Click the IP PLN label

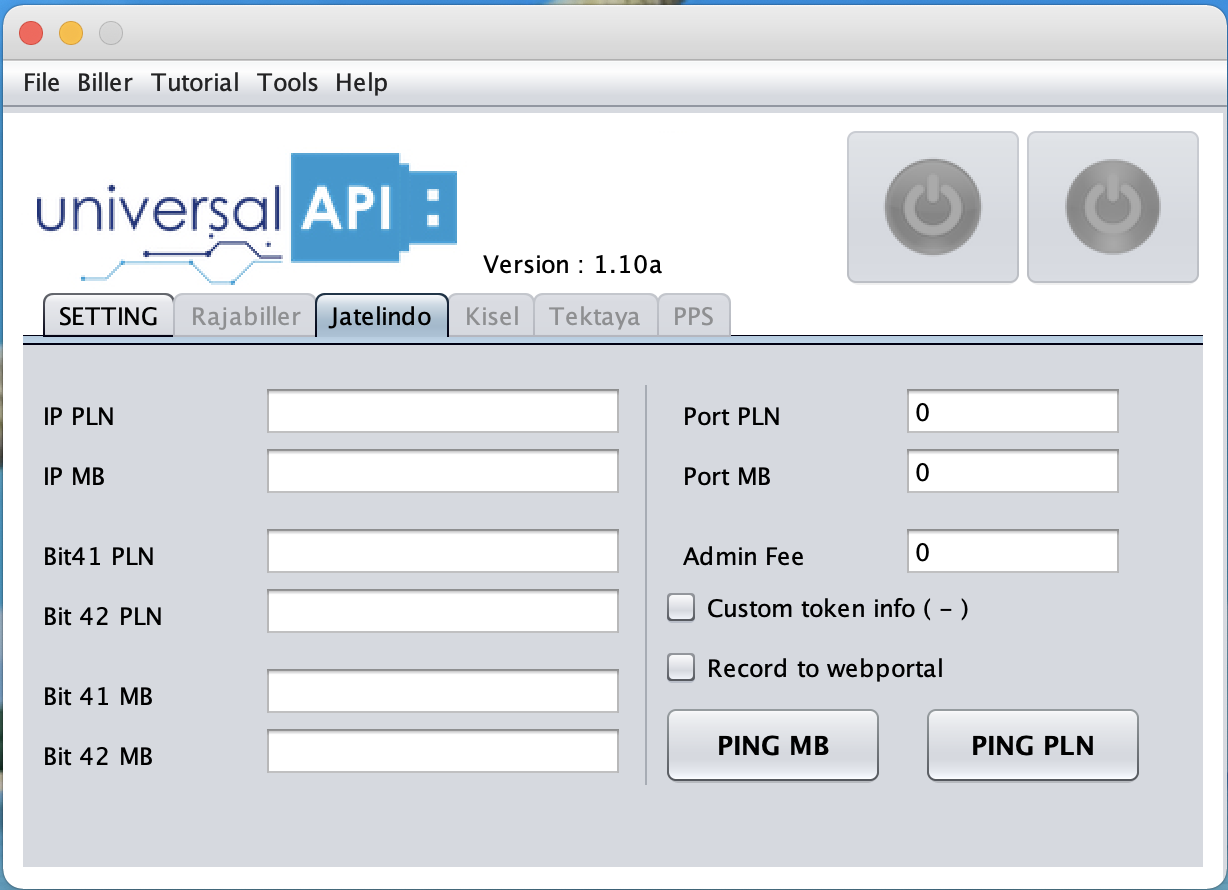(x=79, y=417)
